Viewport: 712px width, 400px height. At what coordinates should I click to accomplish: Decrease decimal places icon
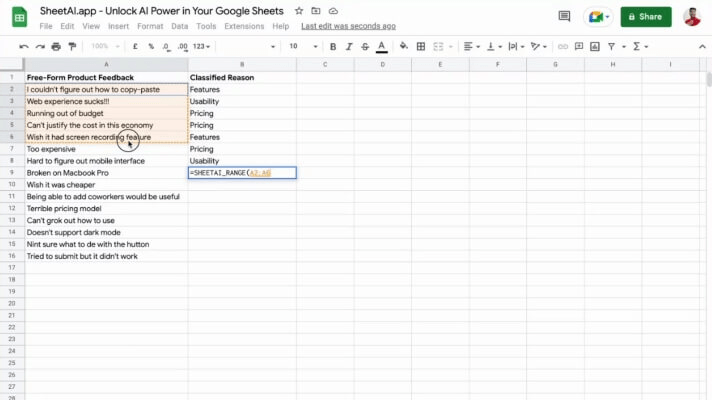(167, 46)
